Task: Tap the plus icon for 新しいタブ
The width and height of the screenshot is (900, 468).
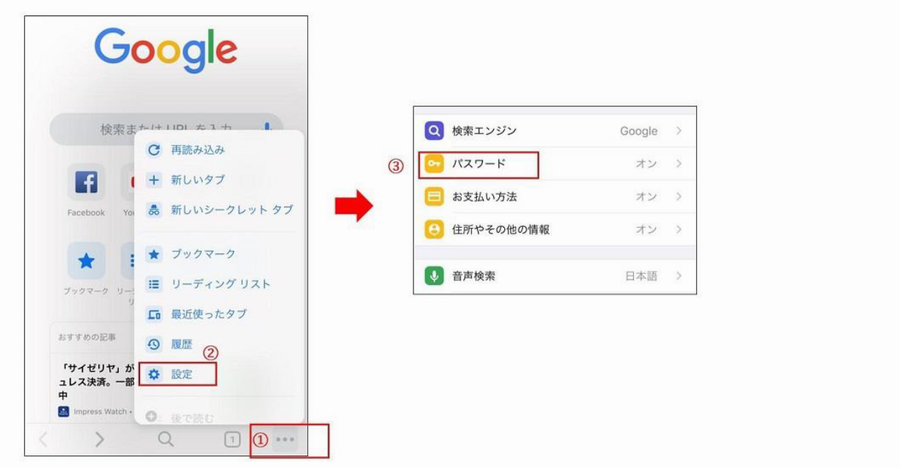Action: coord(154,180)
